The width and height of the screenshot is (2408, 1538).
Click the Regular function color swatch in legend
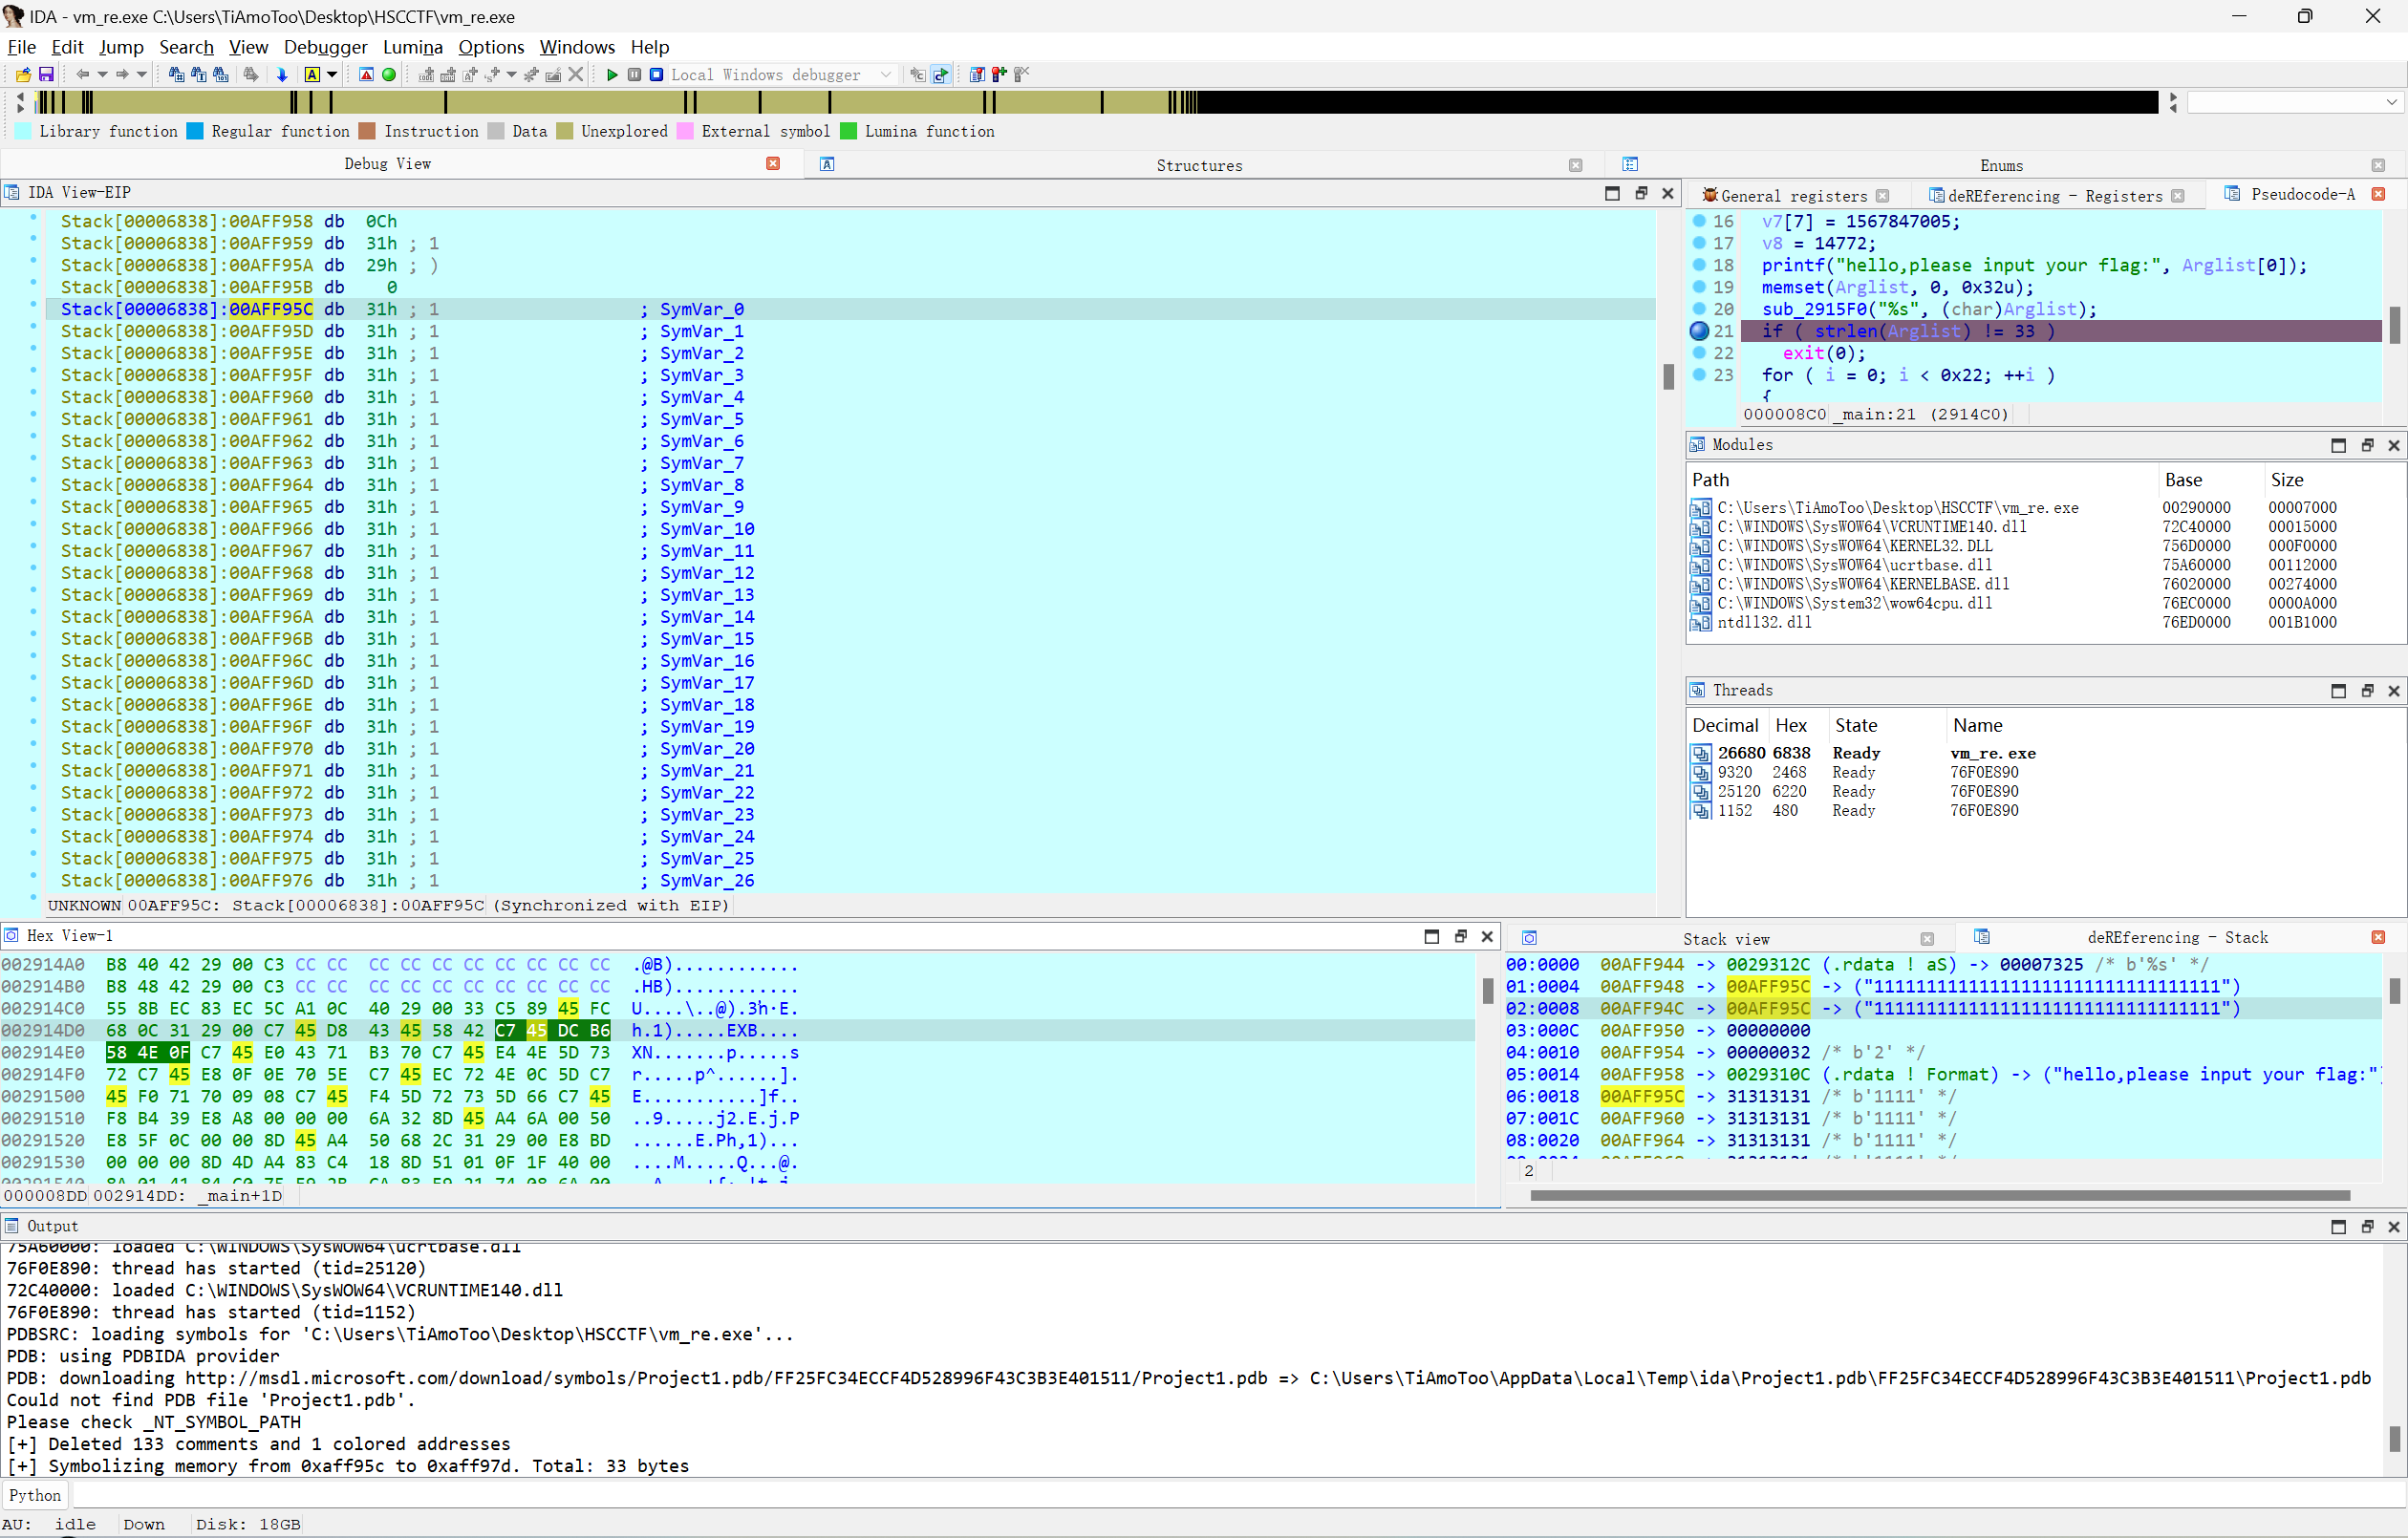(195, 131)
